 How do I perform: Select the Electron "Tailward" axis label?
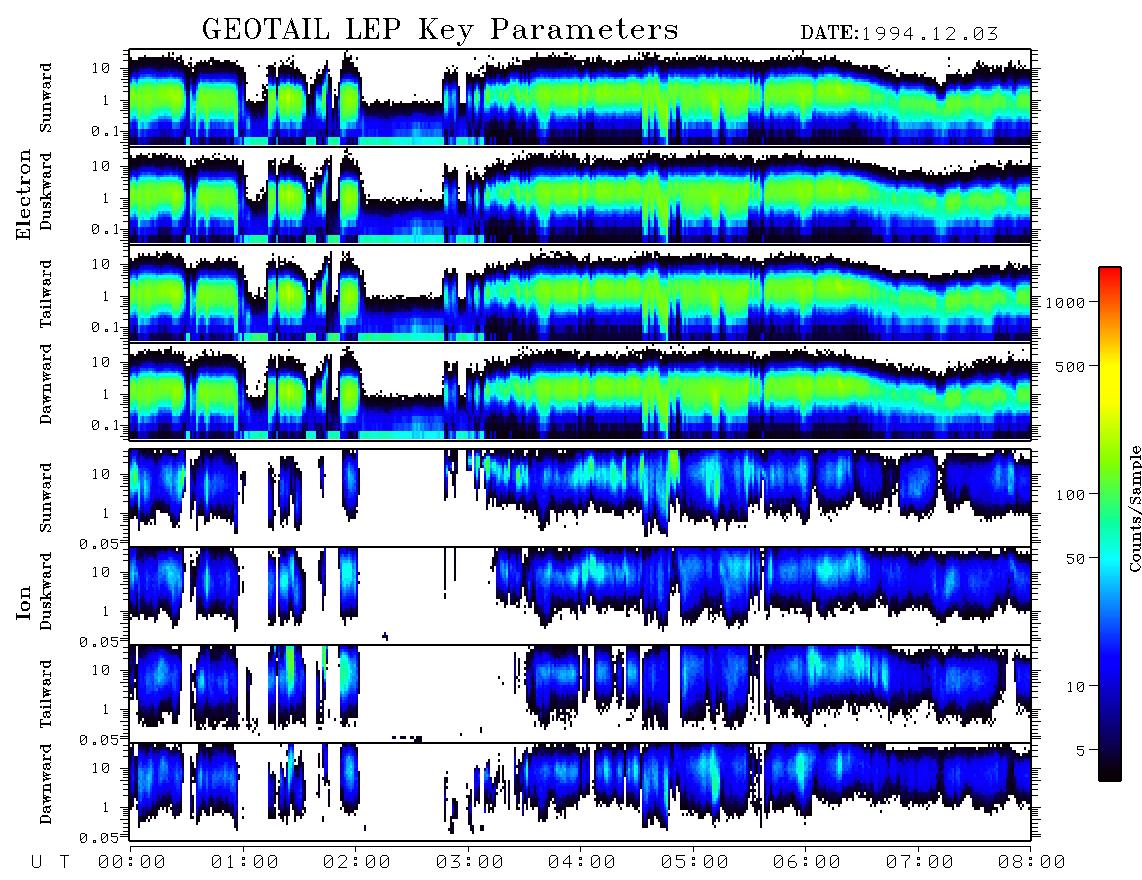click(46, 293)
